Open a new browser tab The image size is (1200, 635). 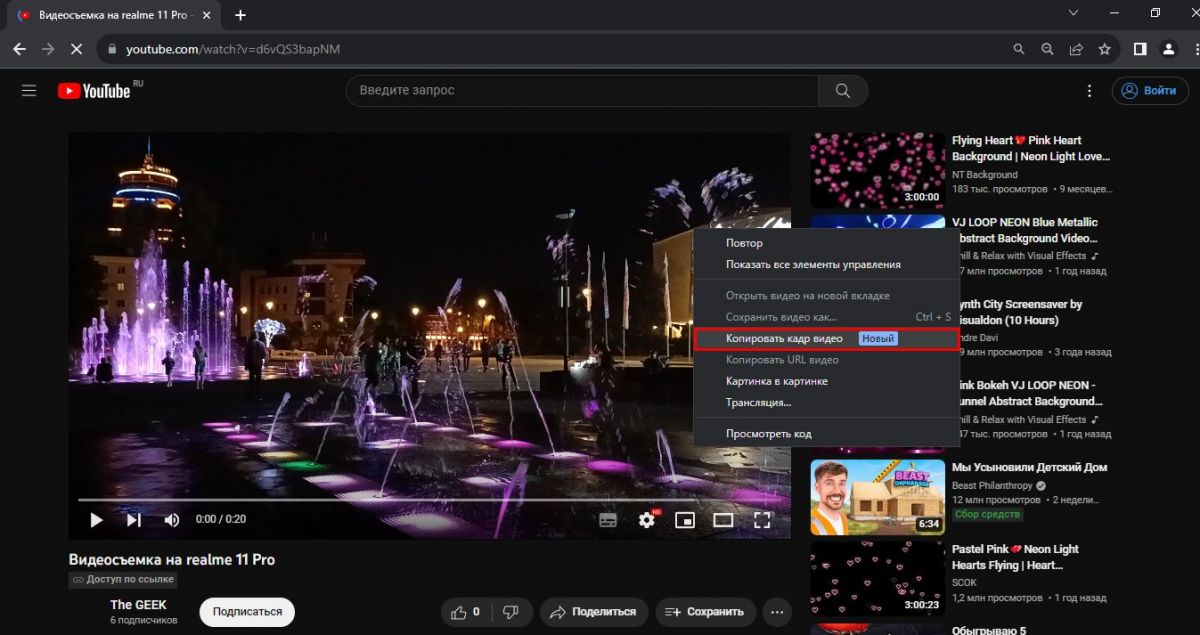tap(240, 15)
